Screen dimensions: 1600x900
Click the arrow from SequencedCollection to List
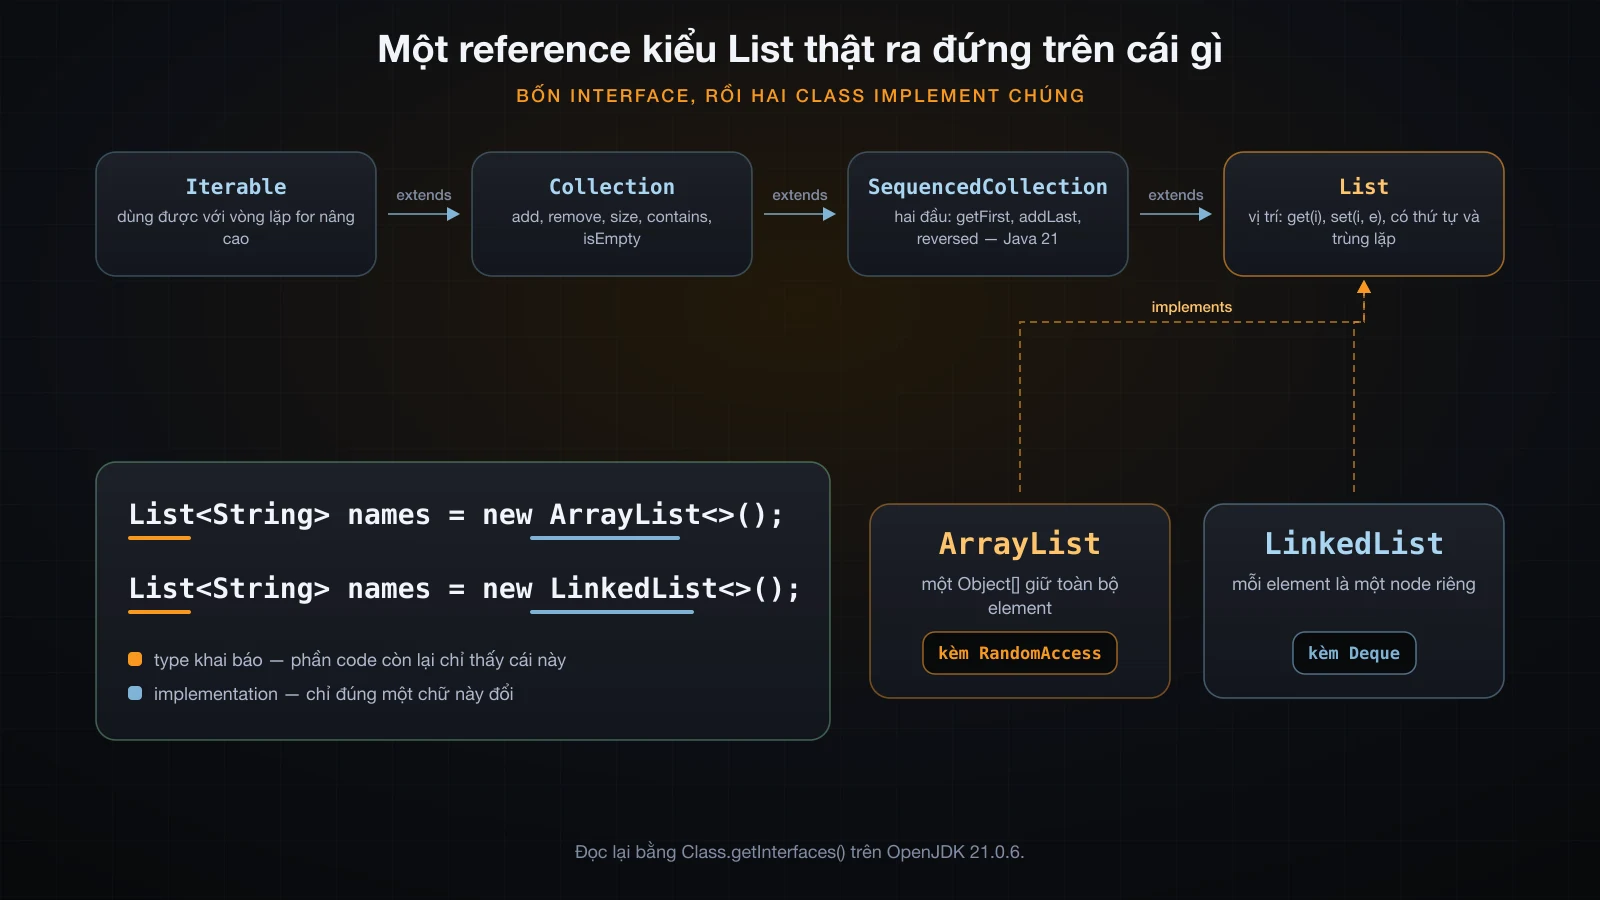tap(1176, 214)
